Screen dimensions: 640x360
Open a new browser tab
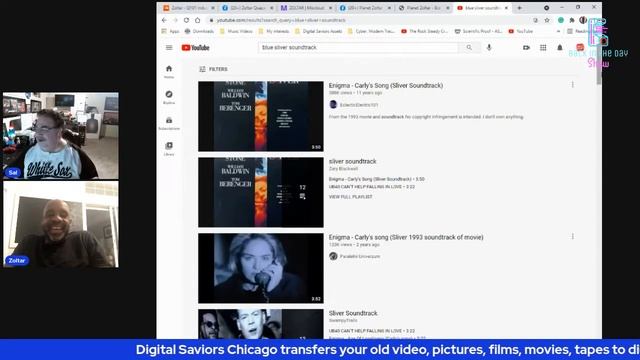point(520,8)
